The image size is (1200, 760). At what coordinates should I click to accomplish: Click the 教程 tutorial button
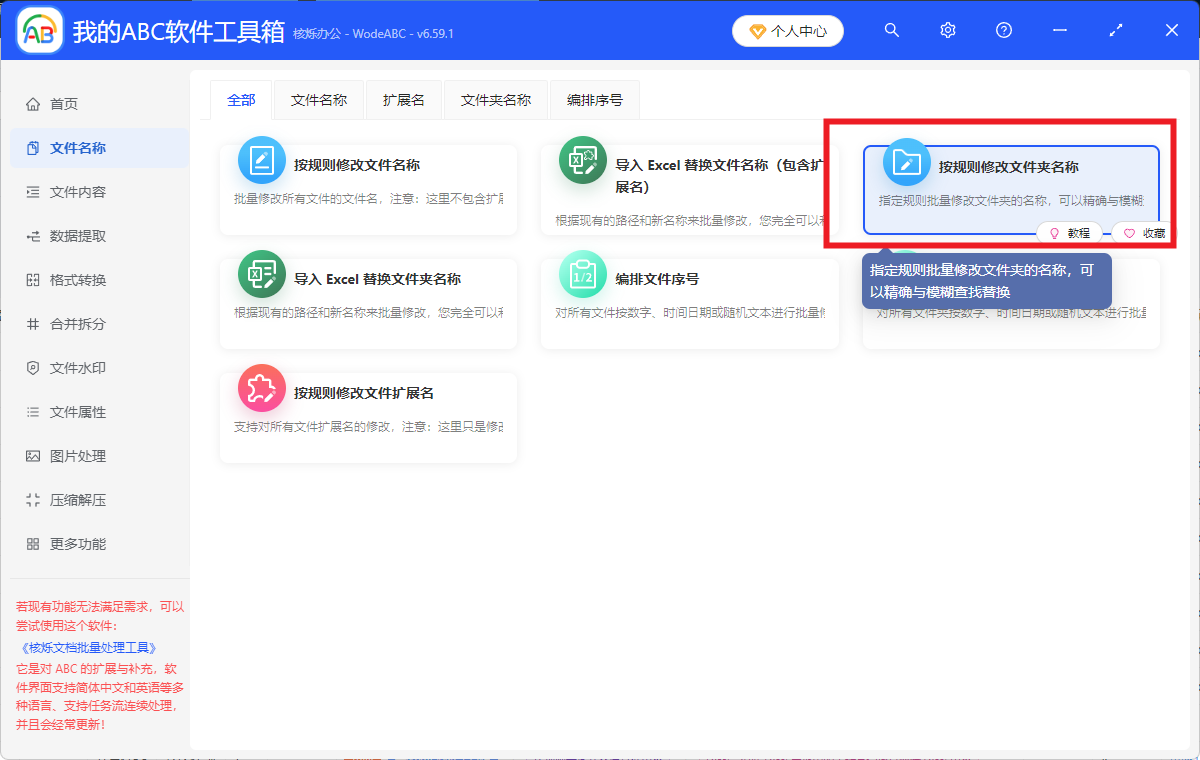pyautogui.click(x=1071, y=233)
